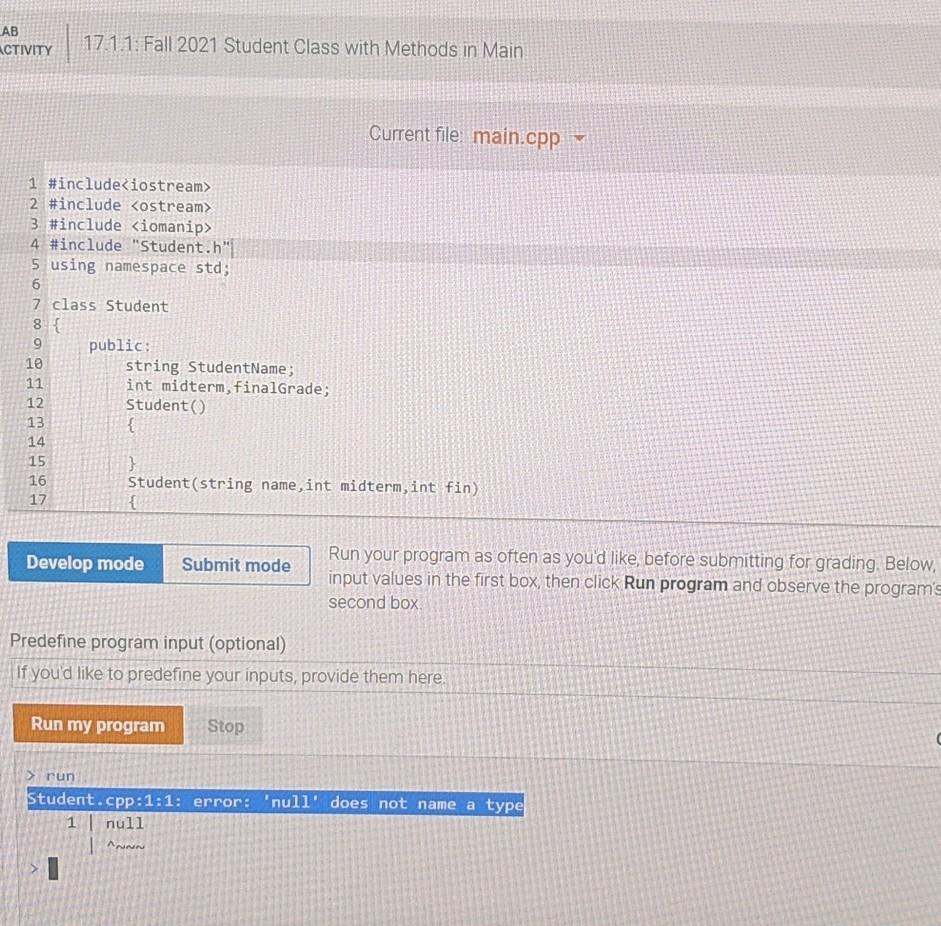Click the 'null' text in terminal output
Image resolution: width=941 pixels, height=926 pixels.
pos(125,823)
